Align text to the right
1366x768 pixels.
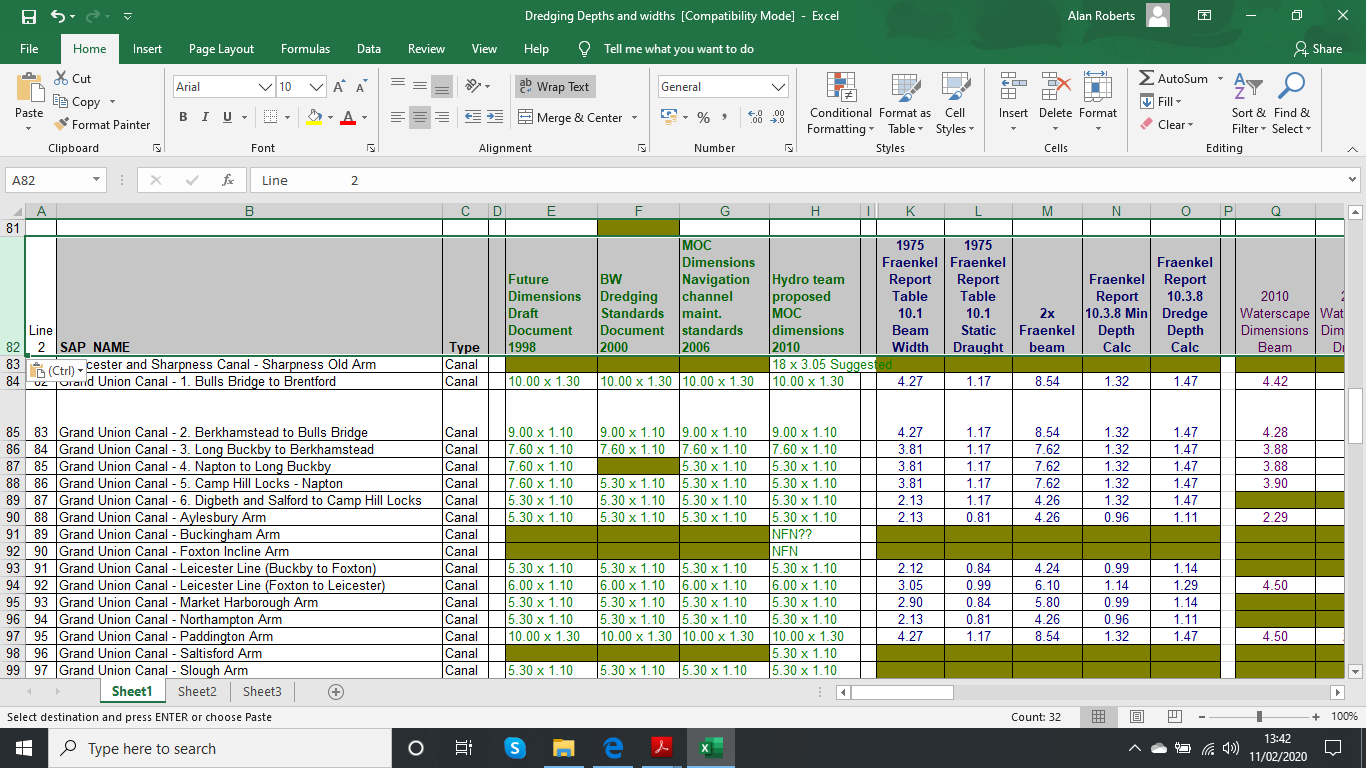tap(441, 117)
